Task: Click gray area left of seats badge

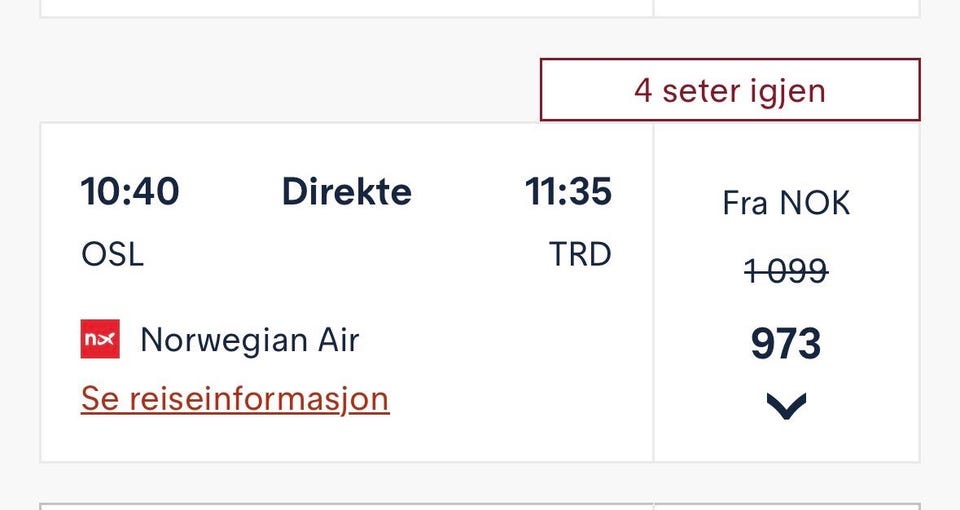Action: click(288, 90)
